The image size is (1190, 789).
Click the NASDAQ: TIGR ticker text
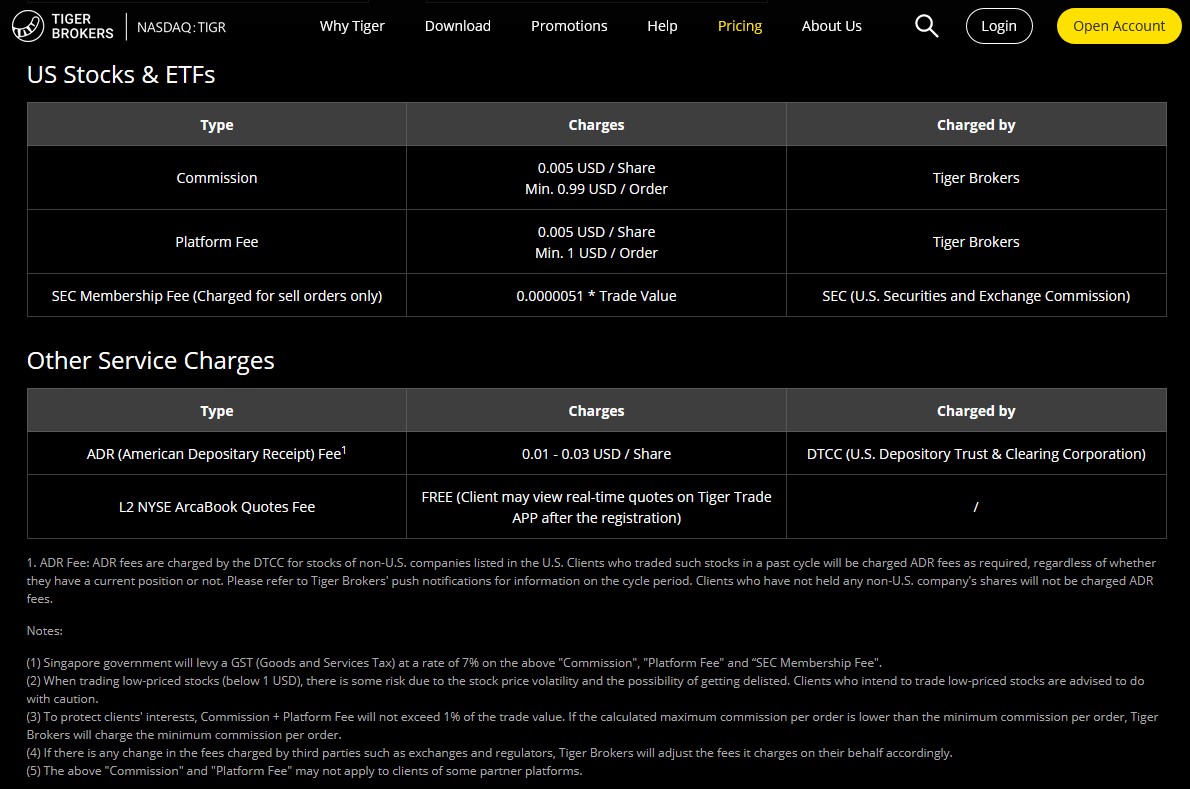coord(181,27)
